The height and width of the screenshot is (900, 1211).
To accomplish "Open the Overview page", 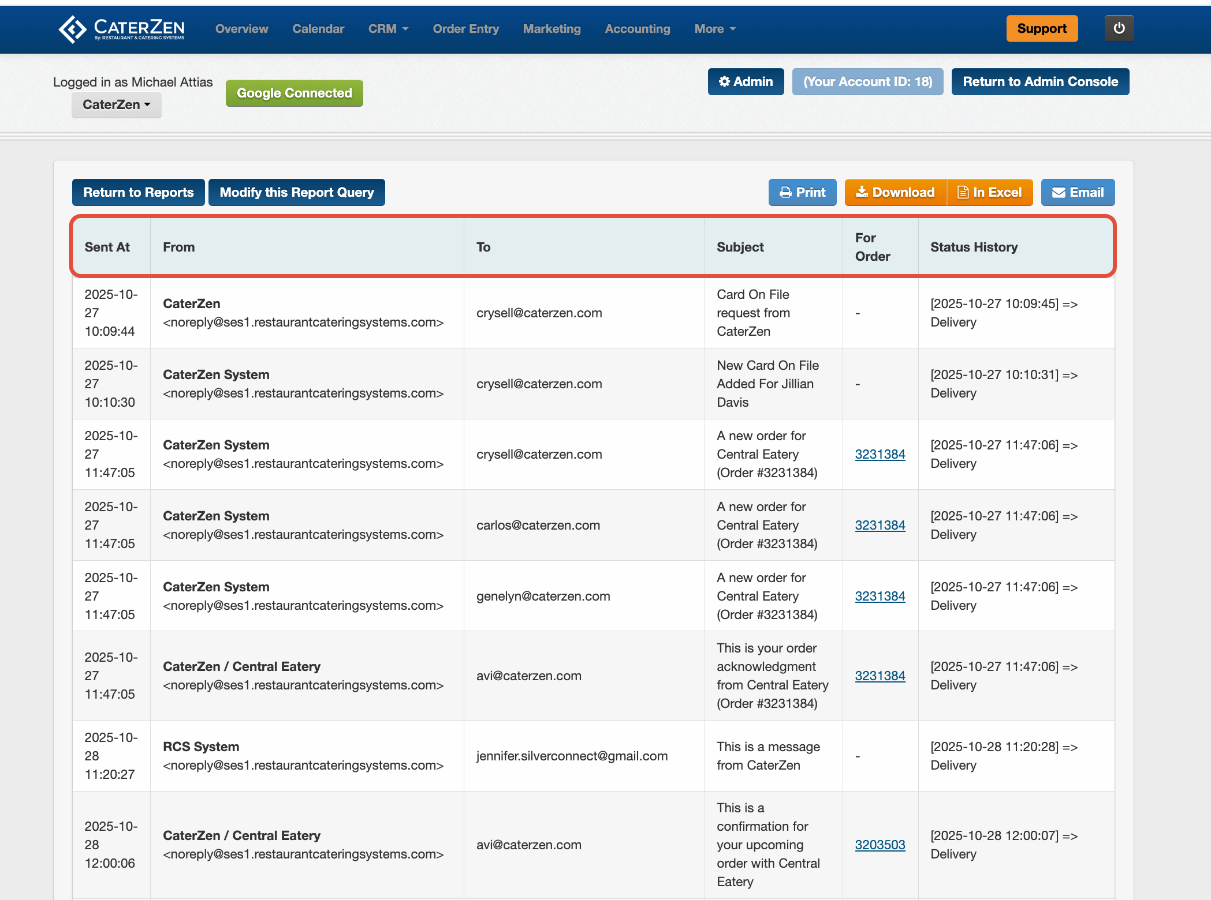I will point(242,29).
